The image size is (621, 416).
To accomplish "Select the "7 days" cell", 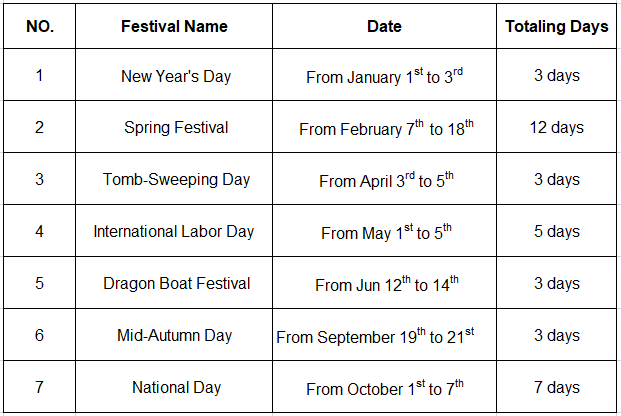I will point(557,388).
